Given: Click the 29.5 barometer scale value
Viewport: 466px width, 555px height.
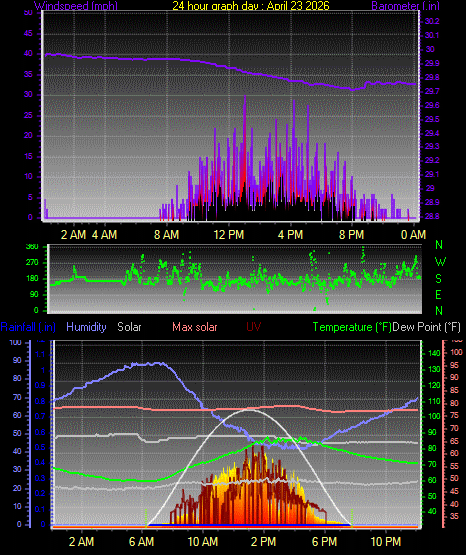Looking at the screenshot, I should pos(432,119).
